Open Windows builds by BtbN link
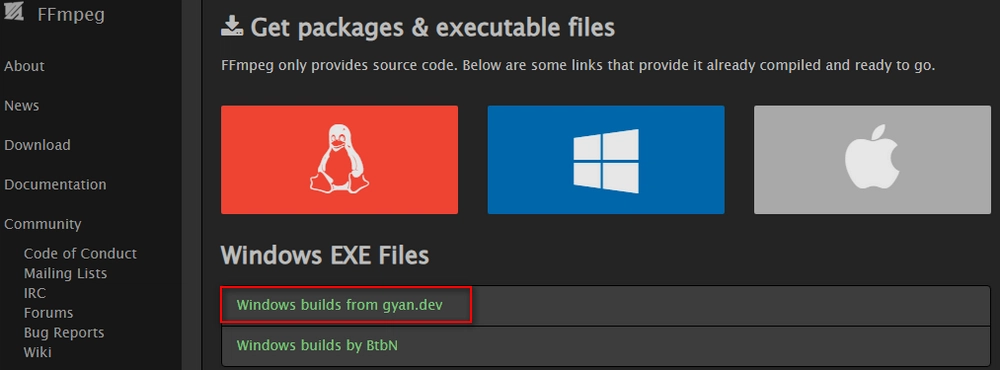This screenshot has width=1000, height=370. point(318,345)
